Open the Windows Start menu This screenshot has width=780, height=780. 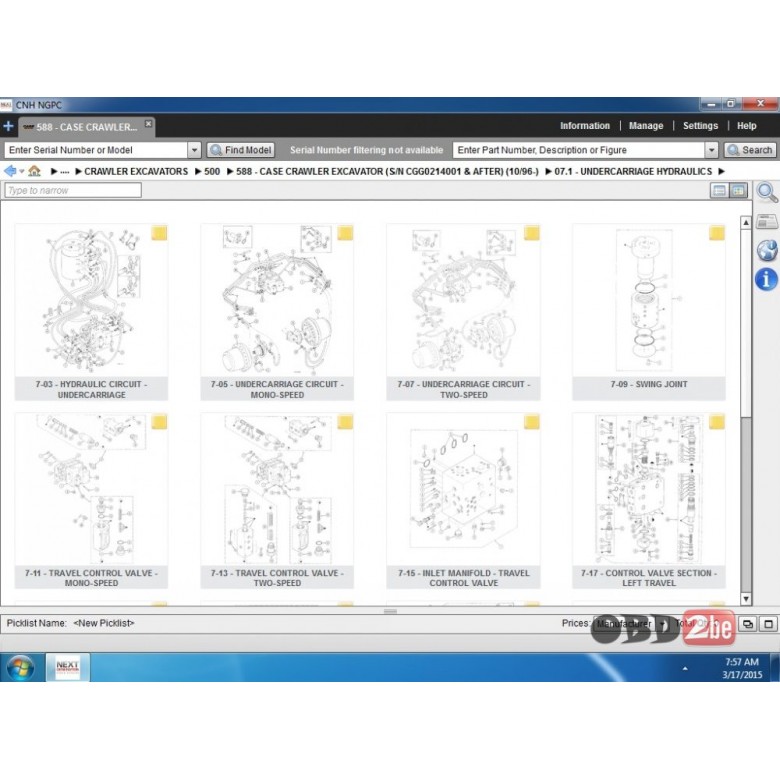point(20,668)
